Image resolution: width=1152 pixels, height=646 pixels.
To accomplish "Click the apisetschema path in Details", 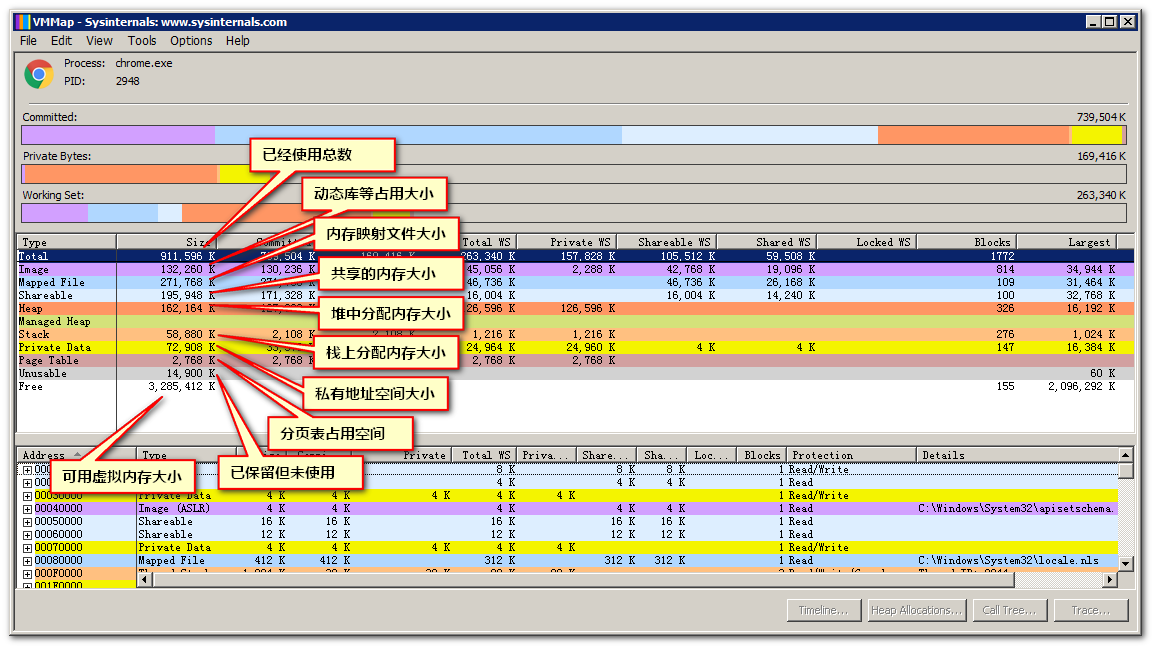I will 1017,509.
